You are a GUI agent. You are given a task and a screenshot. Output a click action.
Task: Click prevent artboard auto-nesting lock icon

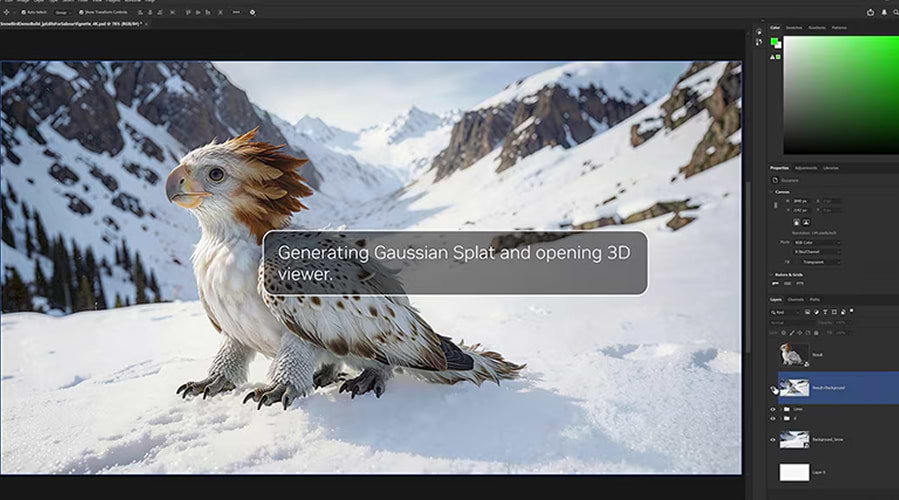(808, 333)
